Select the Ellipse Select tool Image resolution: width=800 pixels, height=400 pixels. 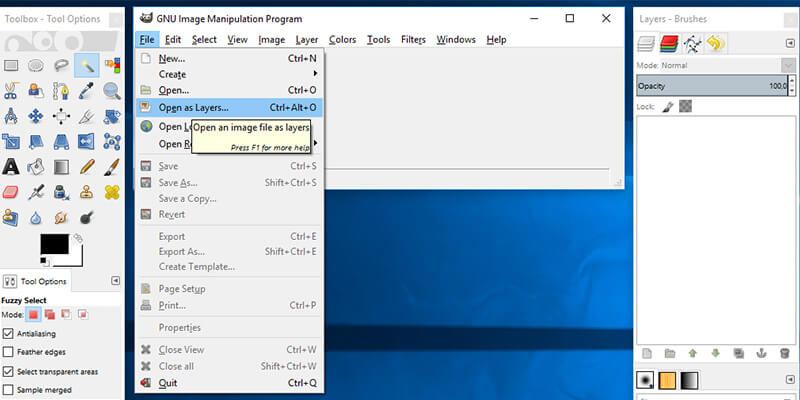coord(36,65)
